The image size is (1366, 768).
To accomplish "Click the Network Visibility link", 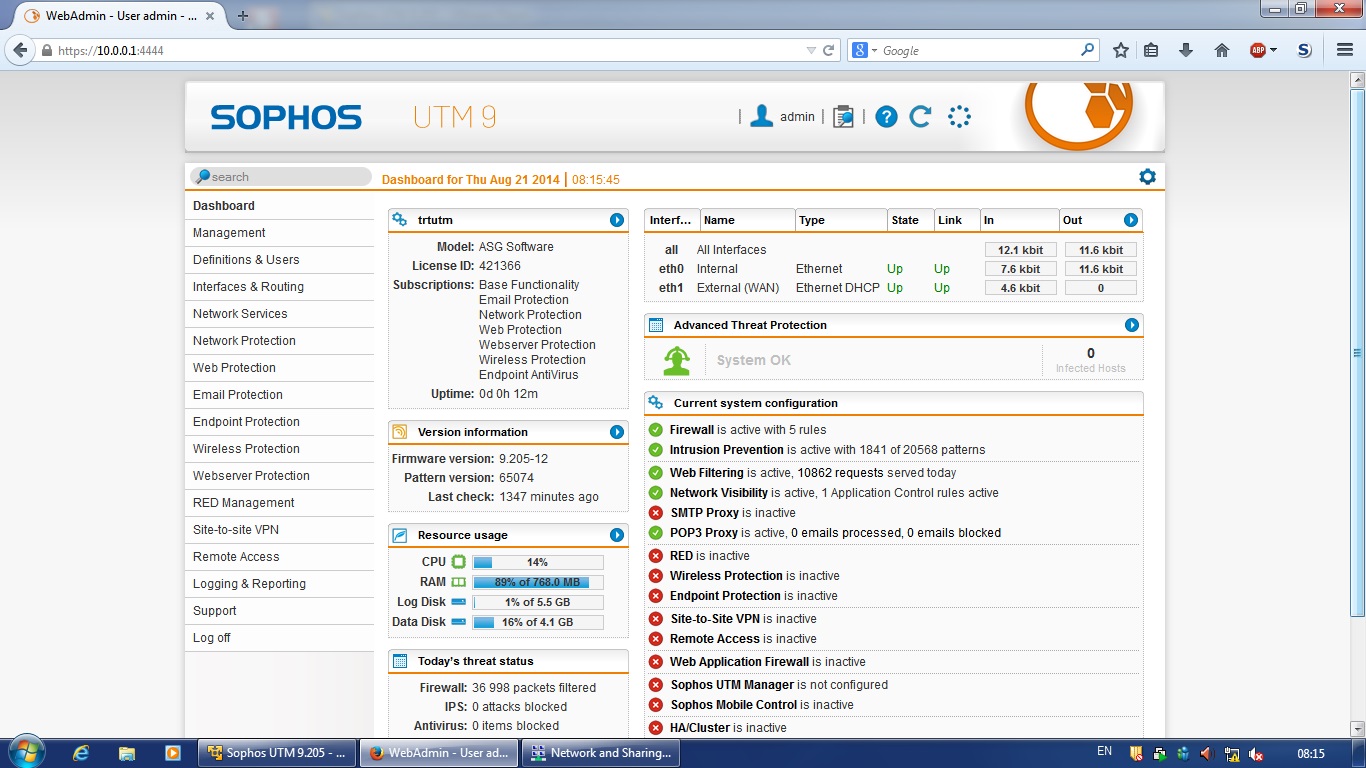I will point(719,493).
